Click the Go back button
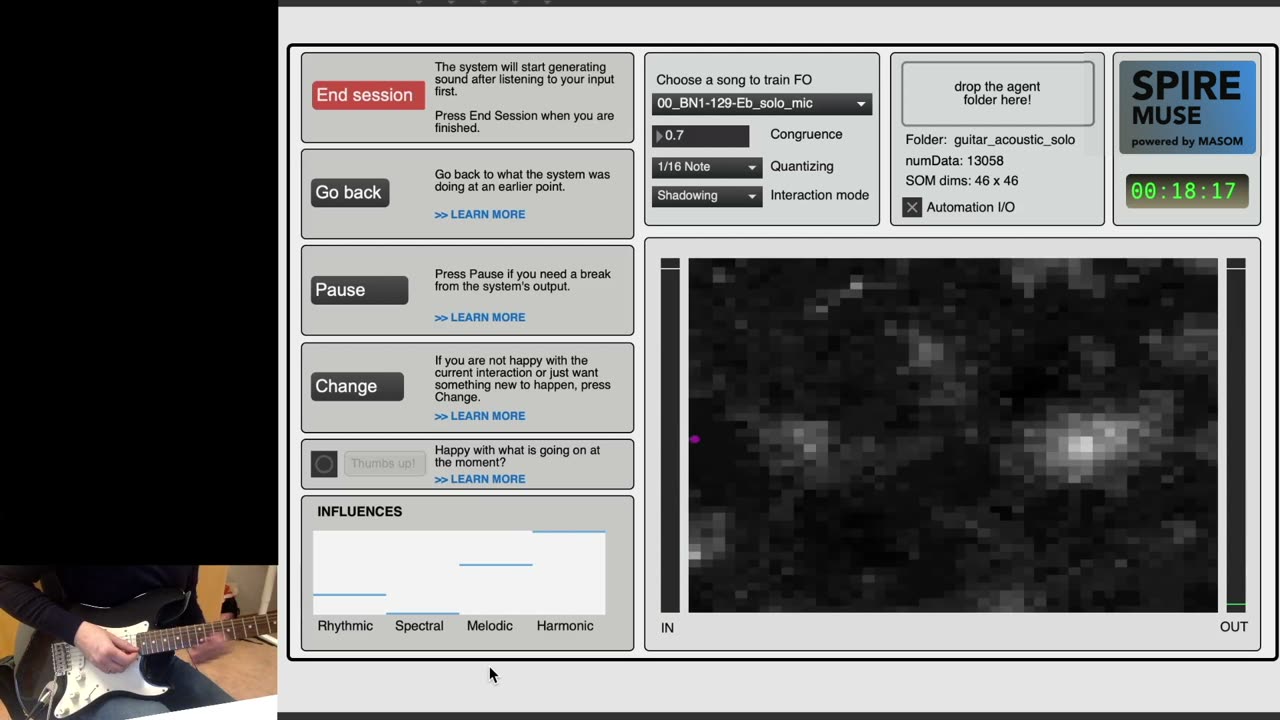 (349, 192)
